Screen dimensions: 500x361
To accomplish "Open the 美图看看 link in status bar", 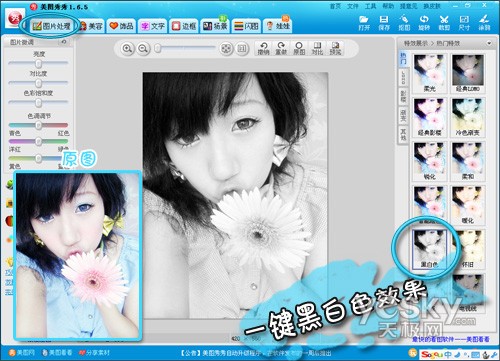I will (x=57, y=352).
